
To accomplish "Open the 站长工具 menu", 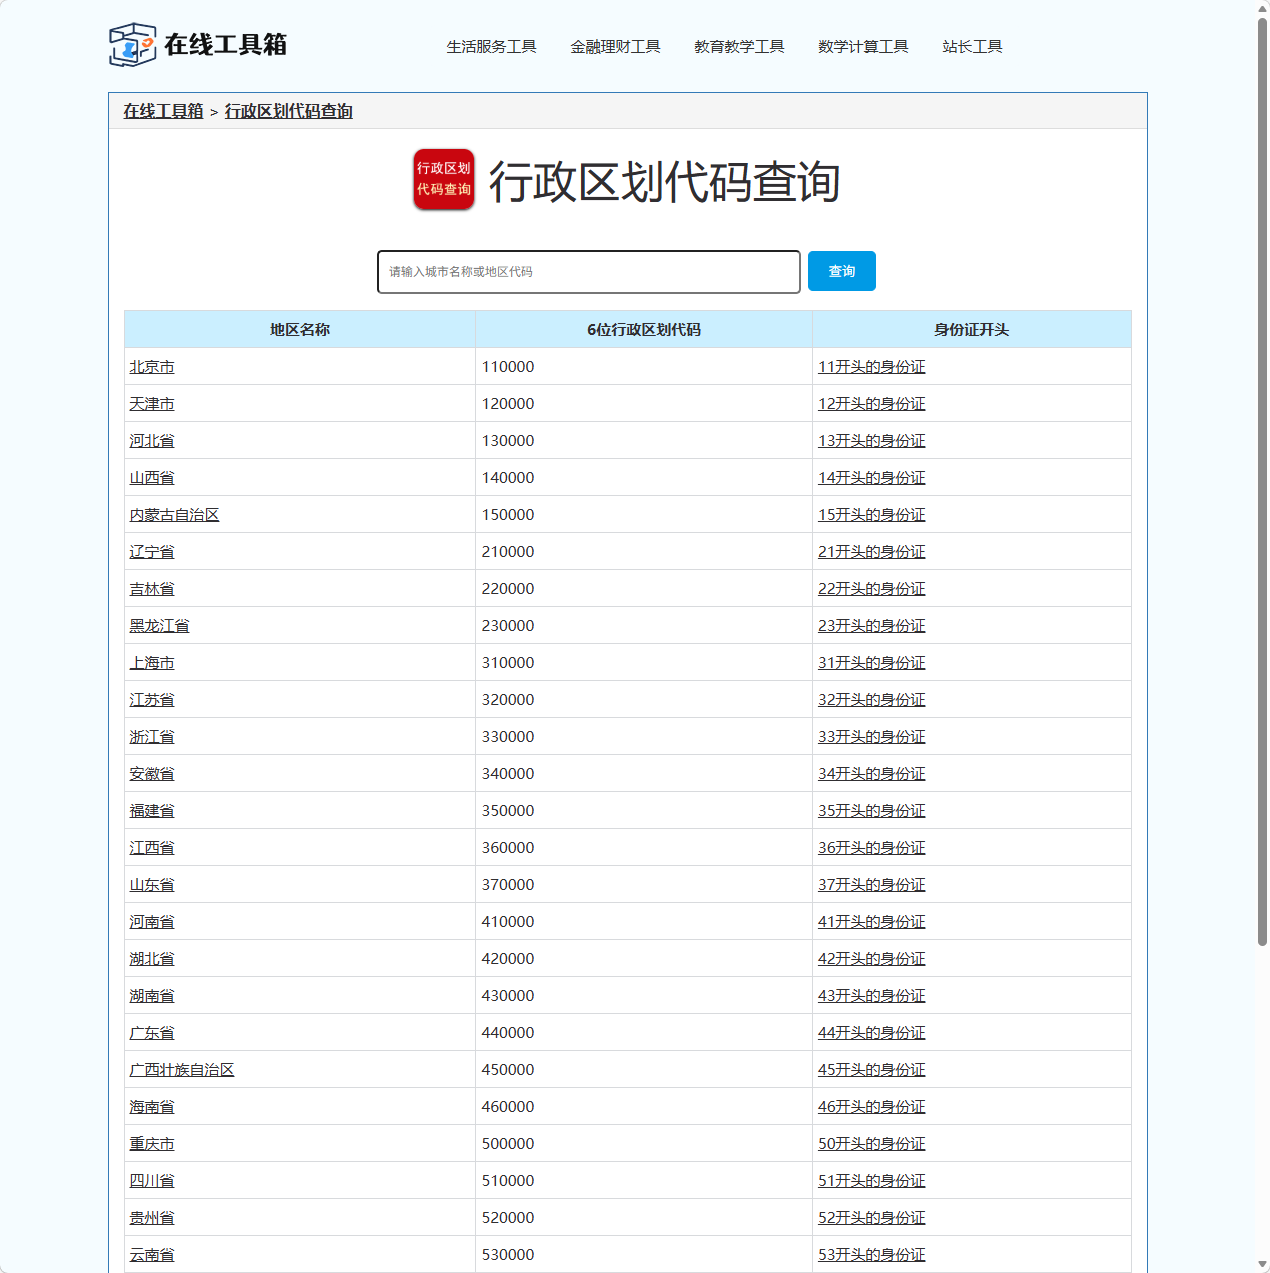I will click(972, 46).
